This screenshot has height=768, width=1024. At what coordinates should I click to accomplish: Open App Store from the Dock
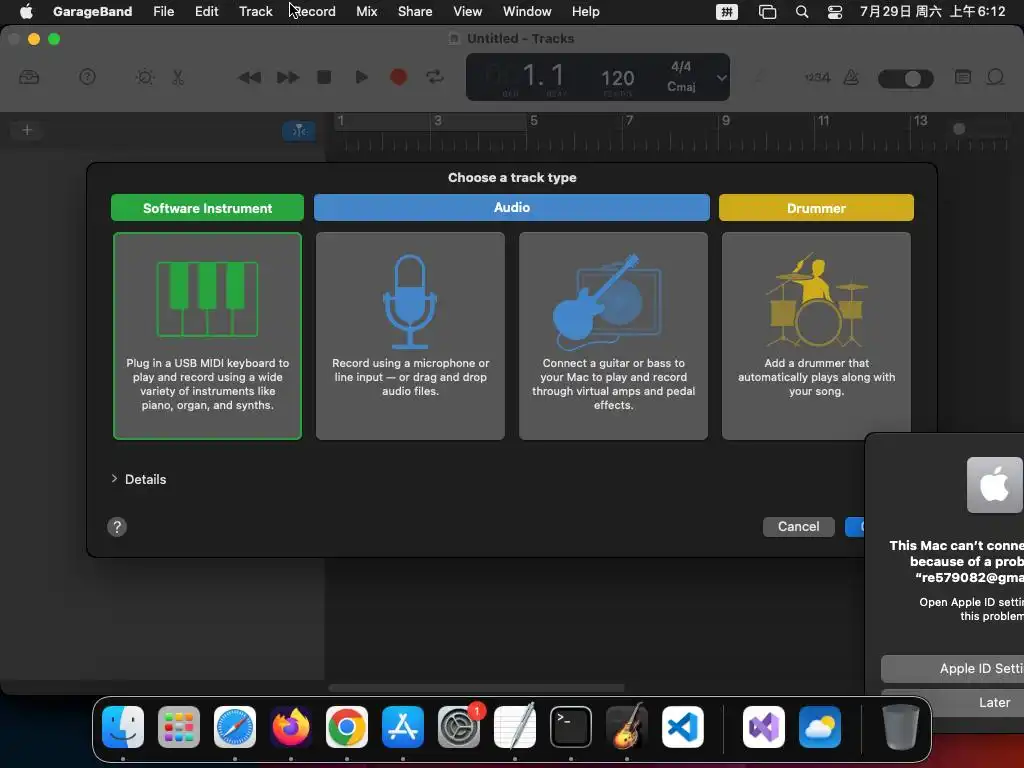click(403, 727)
